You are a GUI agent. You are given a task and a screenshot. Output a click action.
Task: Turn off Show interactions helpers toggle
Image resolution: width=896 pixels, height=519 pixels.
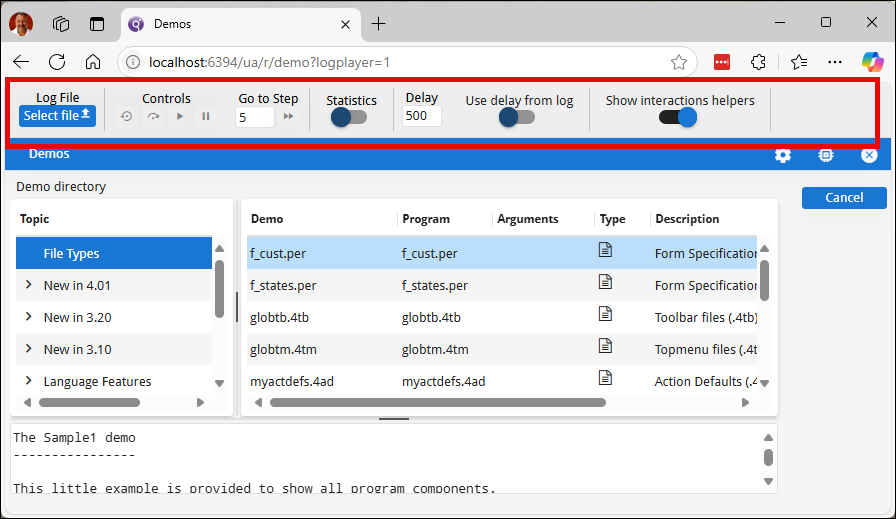tap(678, 117)
